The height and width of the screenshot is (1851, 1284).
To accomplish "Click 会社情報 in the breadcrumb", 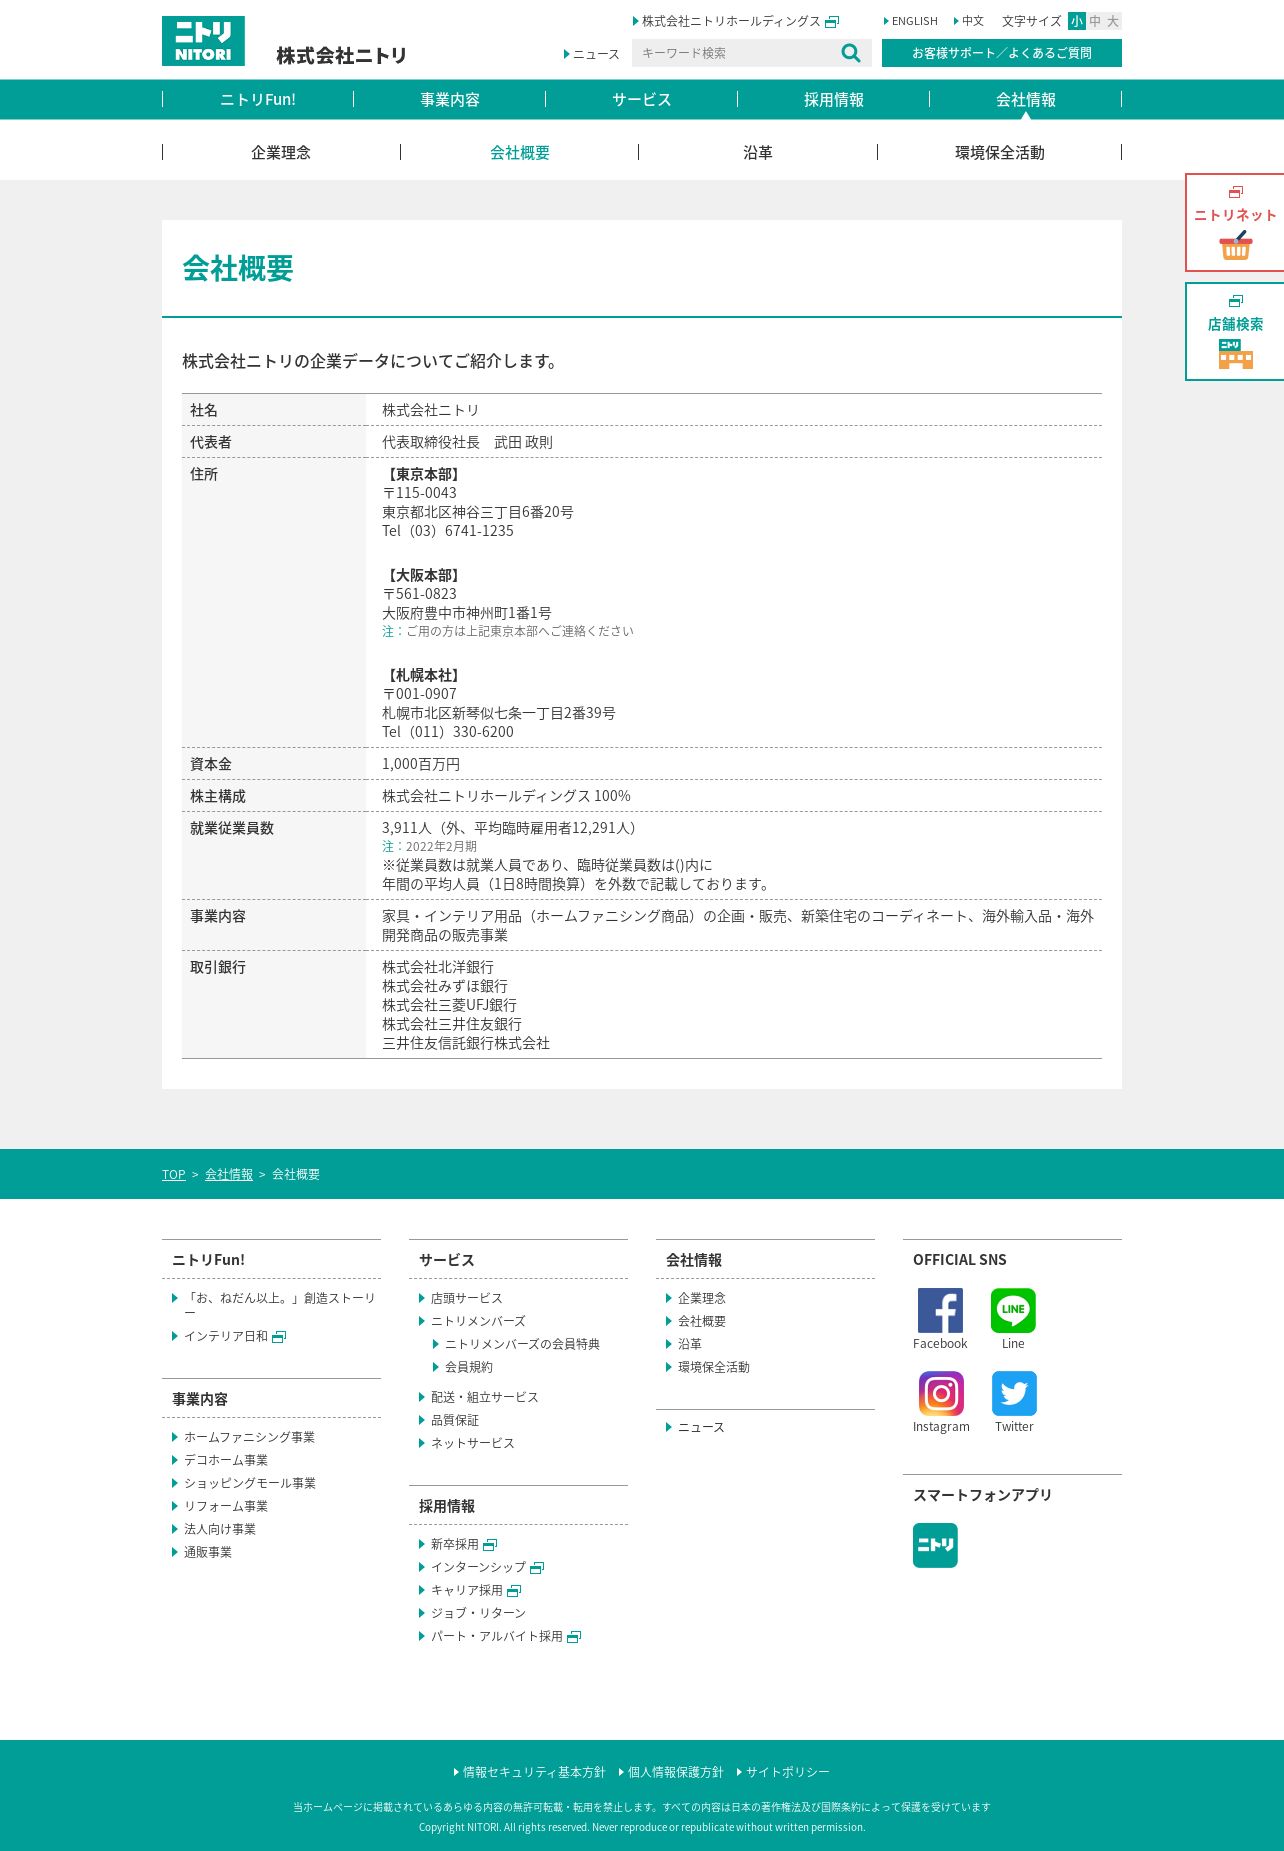I will [x=229, y=1174].
